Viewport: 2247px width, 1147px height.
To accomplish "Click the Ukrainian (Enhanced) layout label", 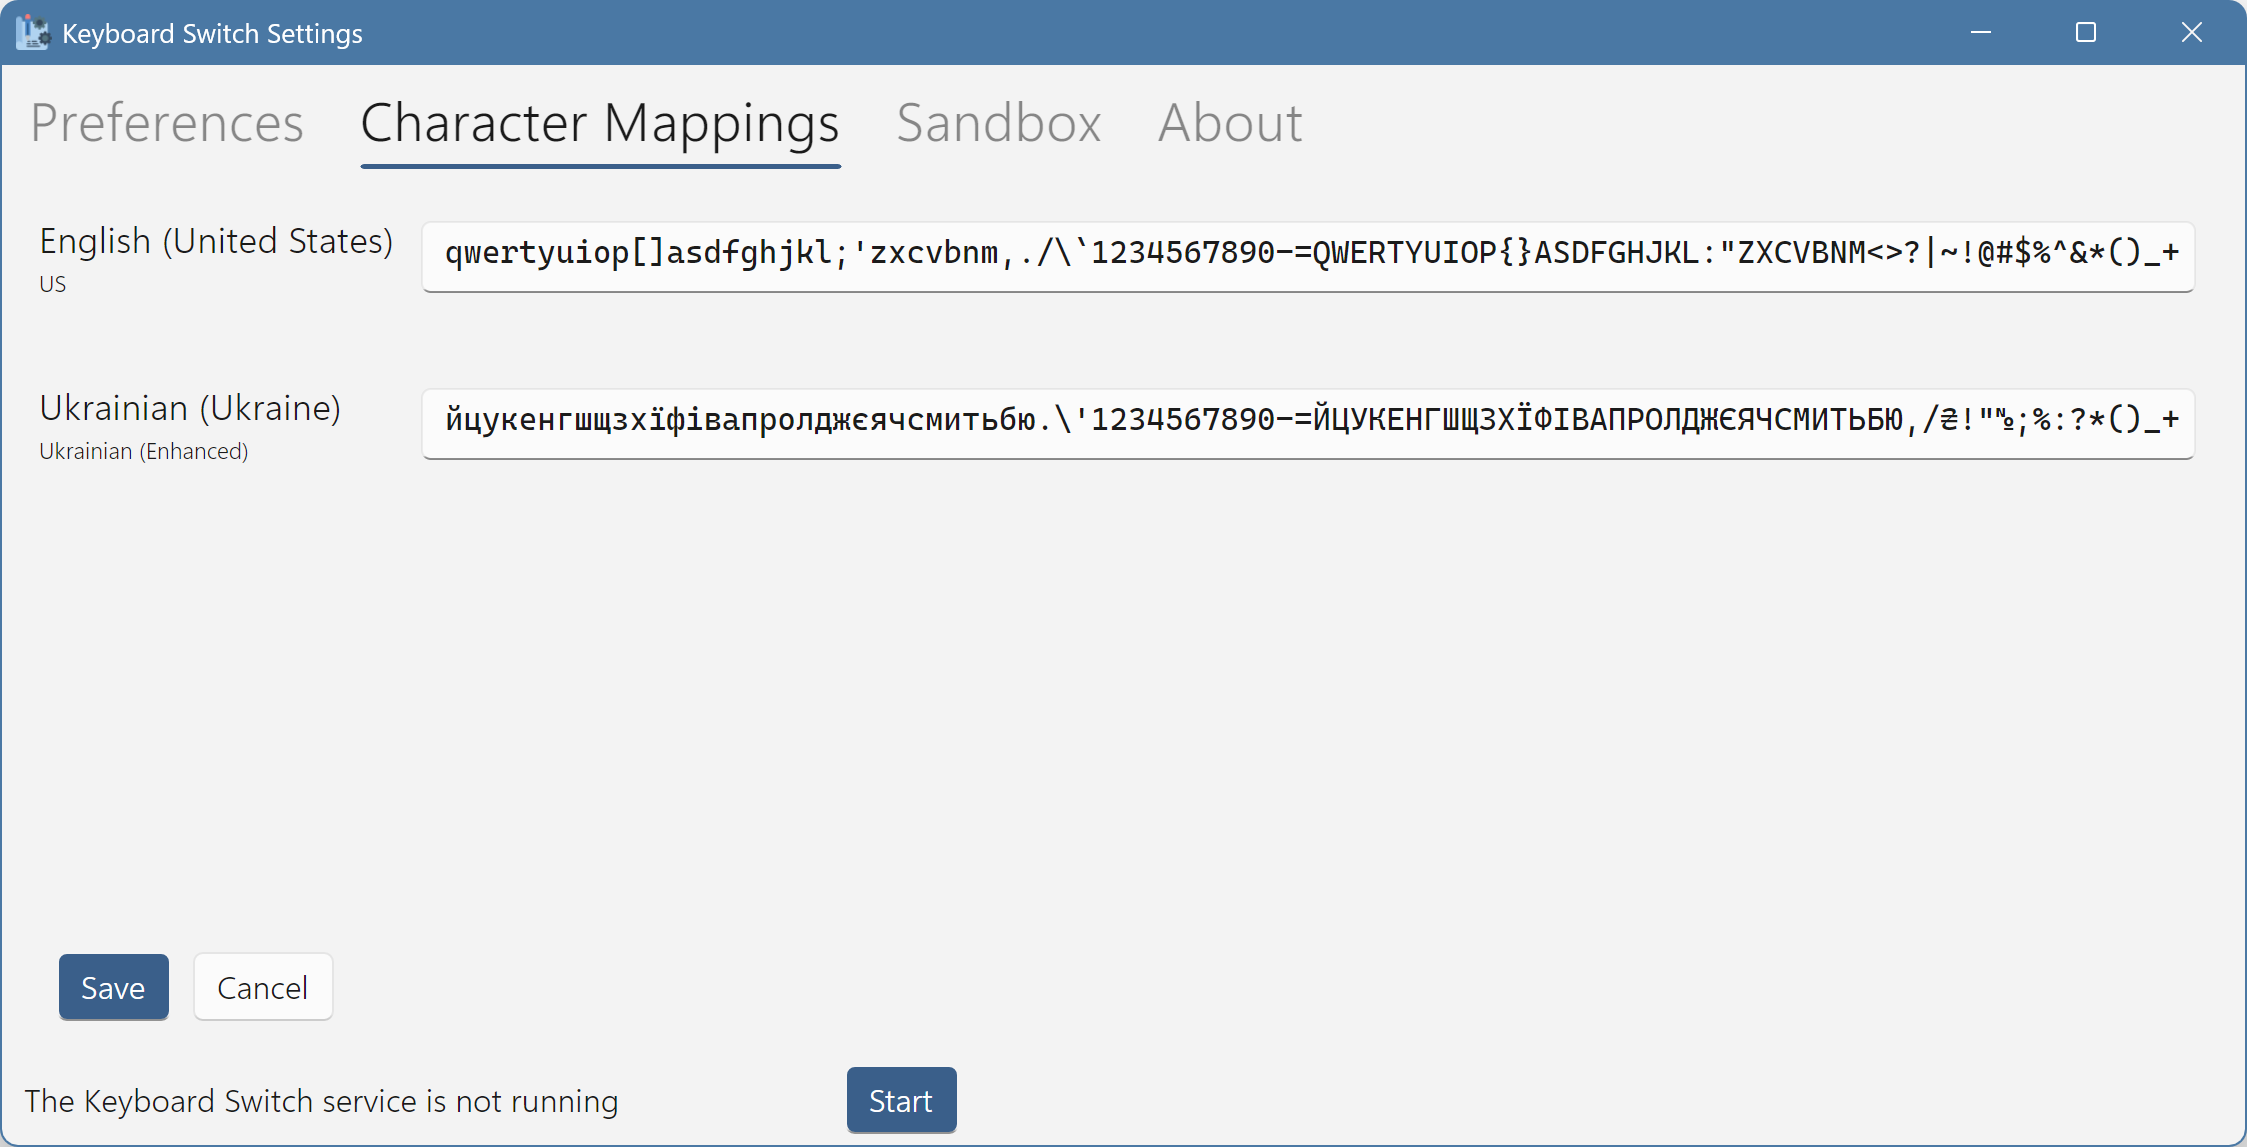I will 144,451.
